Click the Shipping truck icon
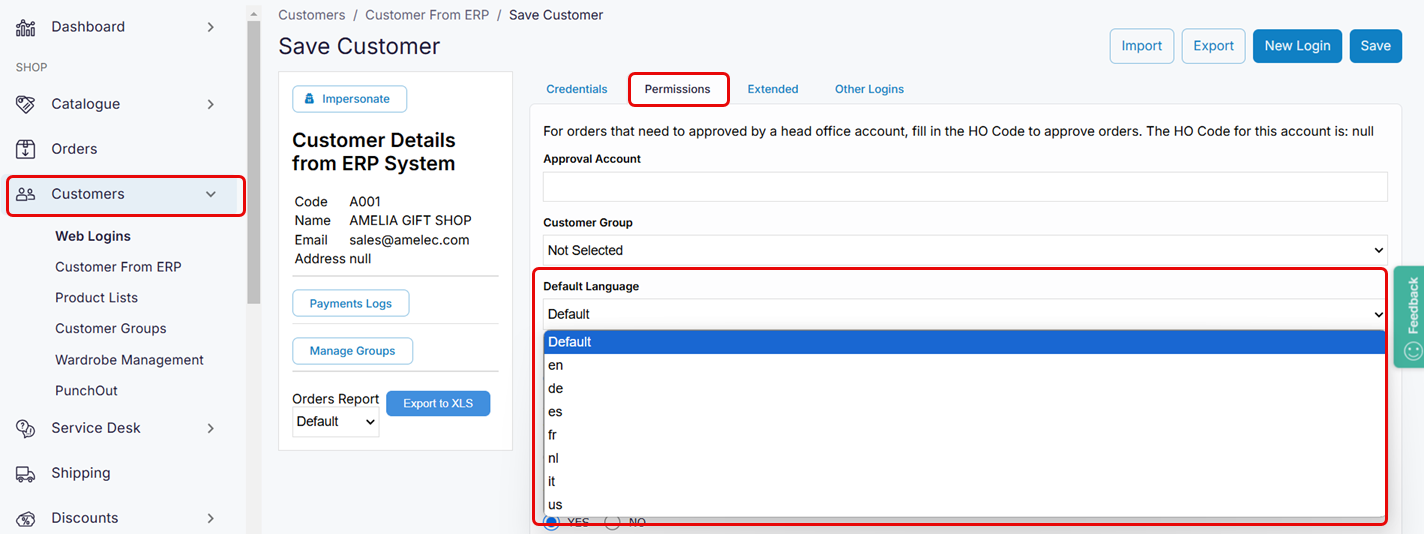 (x=26, y=473)
